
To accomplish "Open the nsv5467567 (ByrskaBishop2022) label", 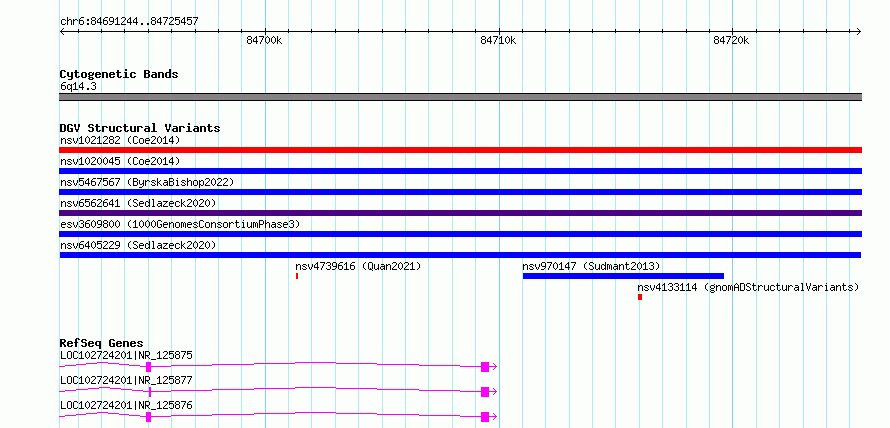I will point(147,182).
